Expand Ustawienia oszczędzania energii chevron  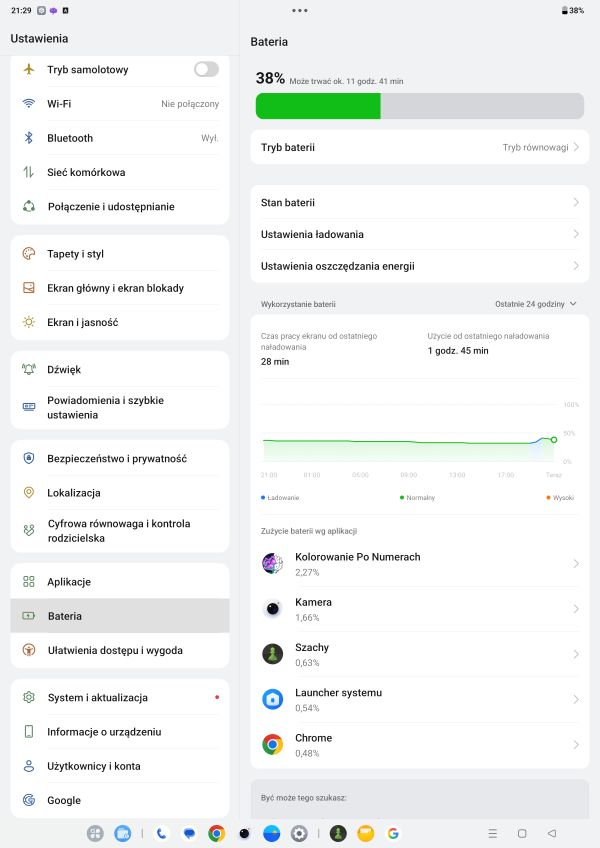point(576,267)
